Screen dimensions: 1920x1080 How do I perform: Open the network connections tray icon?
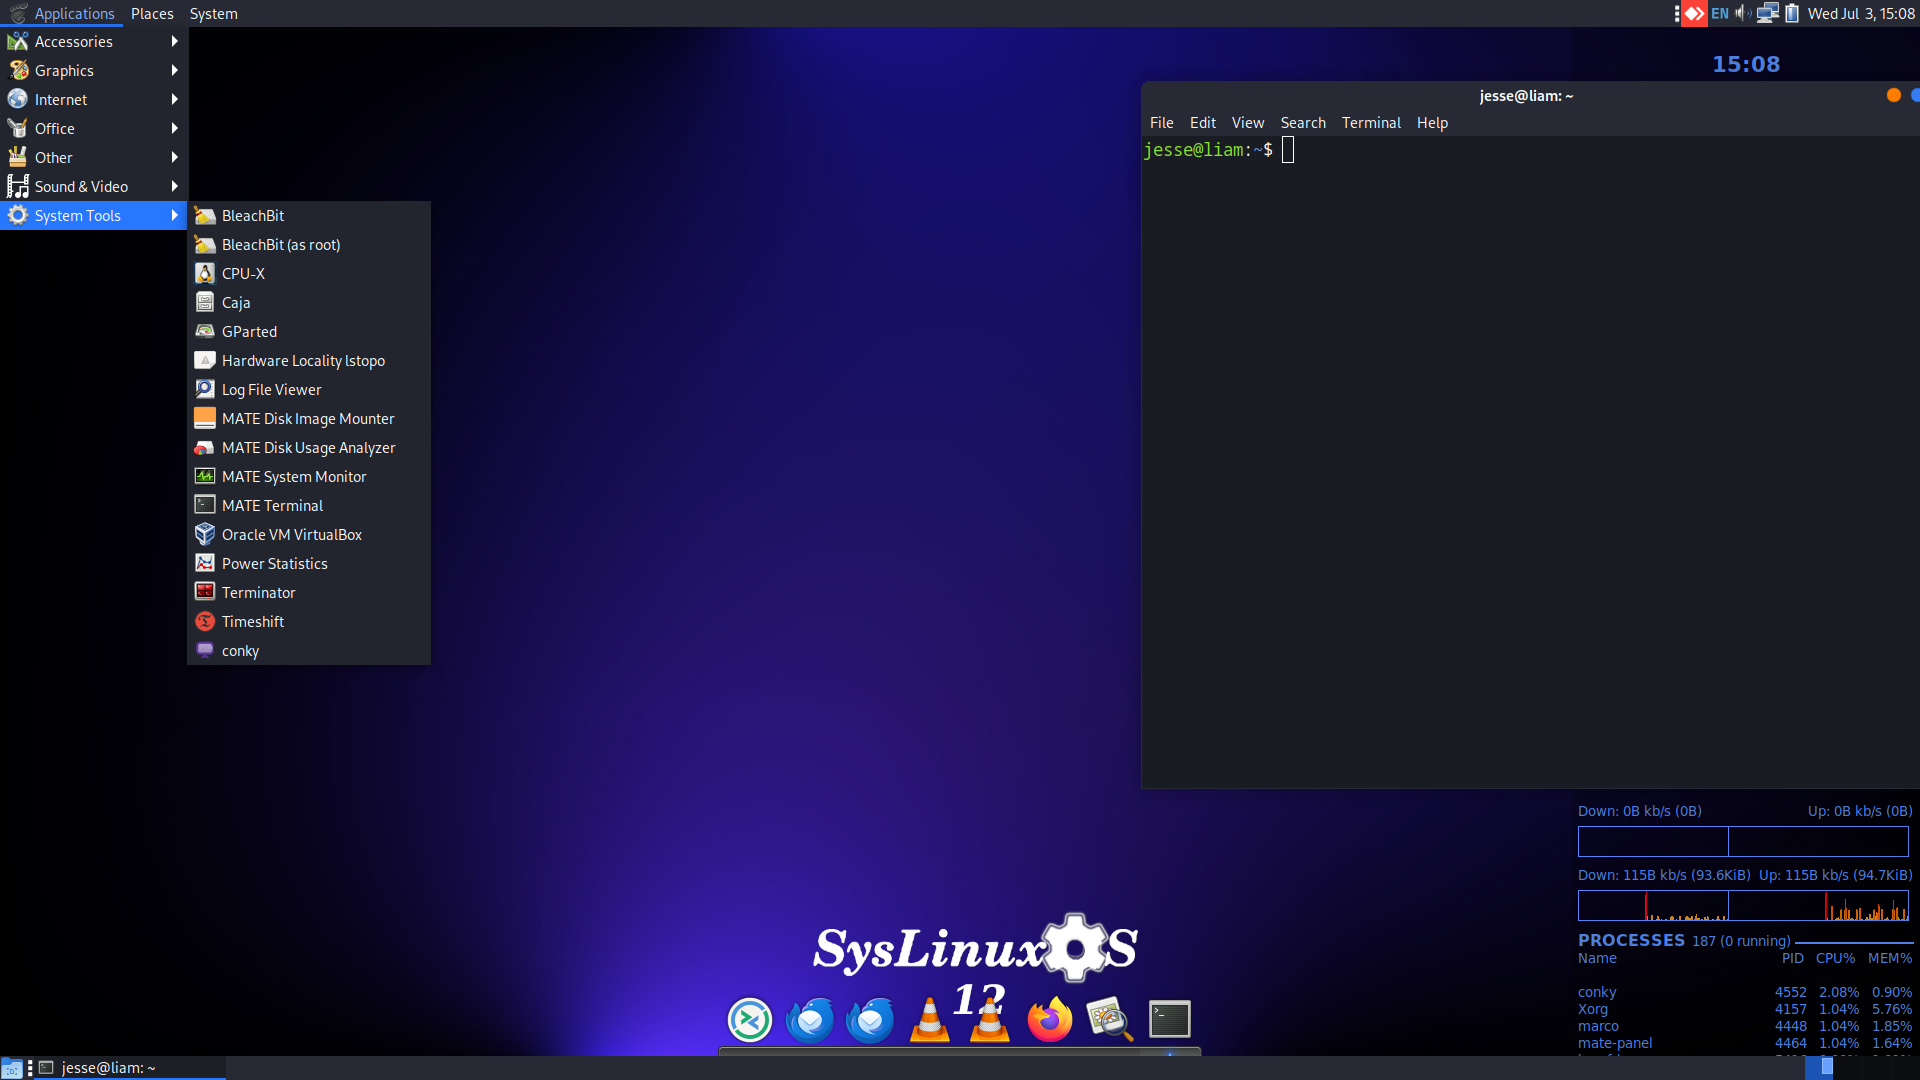[x=1768, y=14]
